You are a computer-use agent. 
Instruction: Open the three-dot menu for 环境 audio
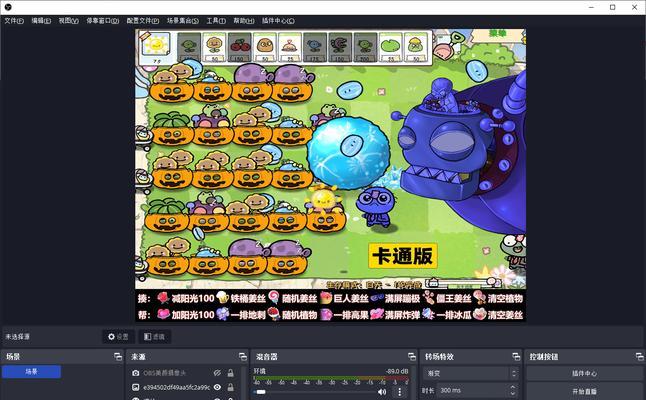tap(399, 392)
